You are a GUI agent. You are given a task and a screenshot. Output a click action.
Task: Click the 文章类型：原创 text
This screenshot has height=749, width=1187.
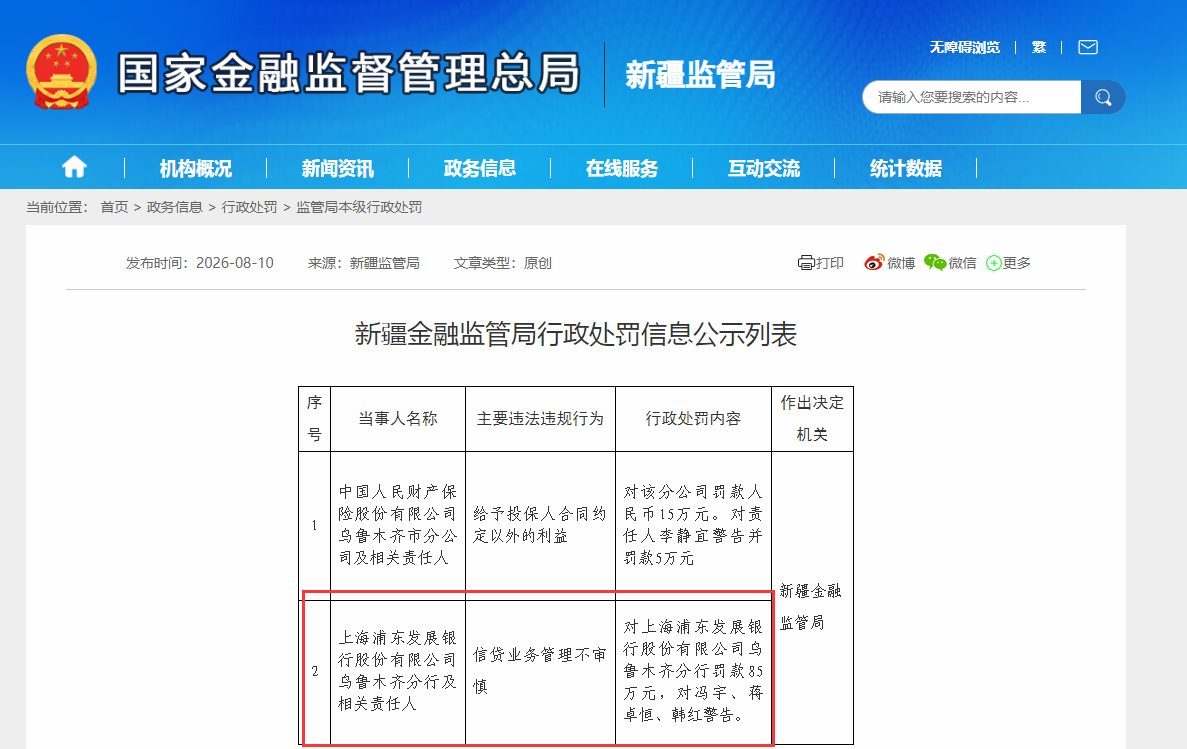pos(503,263)
